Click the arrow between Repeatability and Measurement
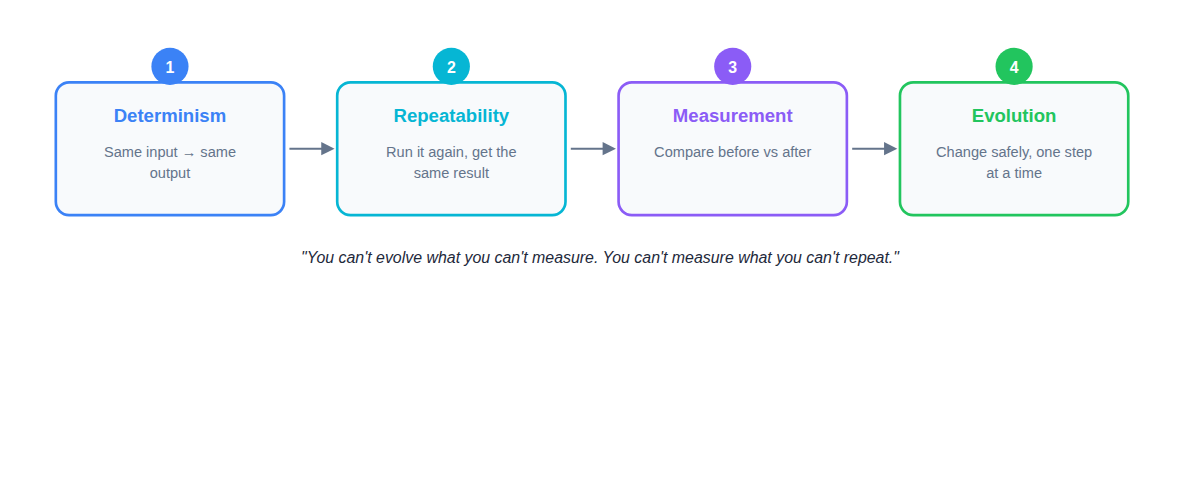This screenshot has height=500, width=1200. coord(592,149)
